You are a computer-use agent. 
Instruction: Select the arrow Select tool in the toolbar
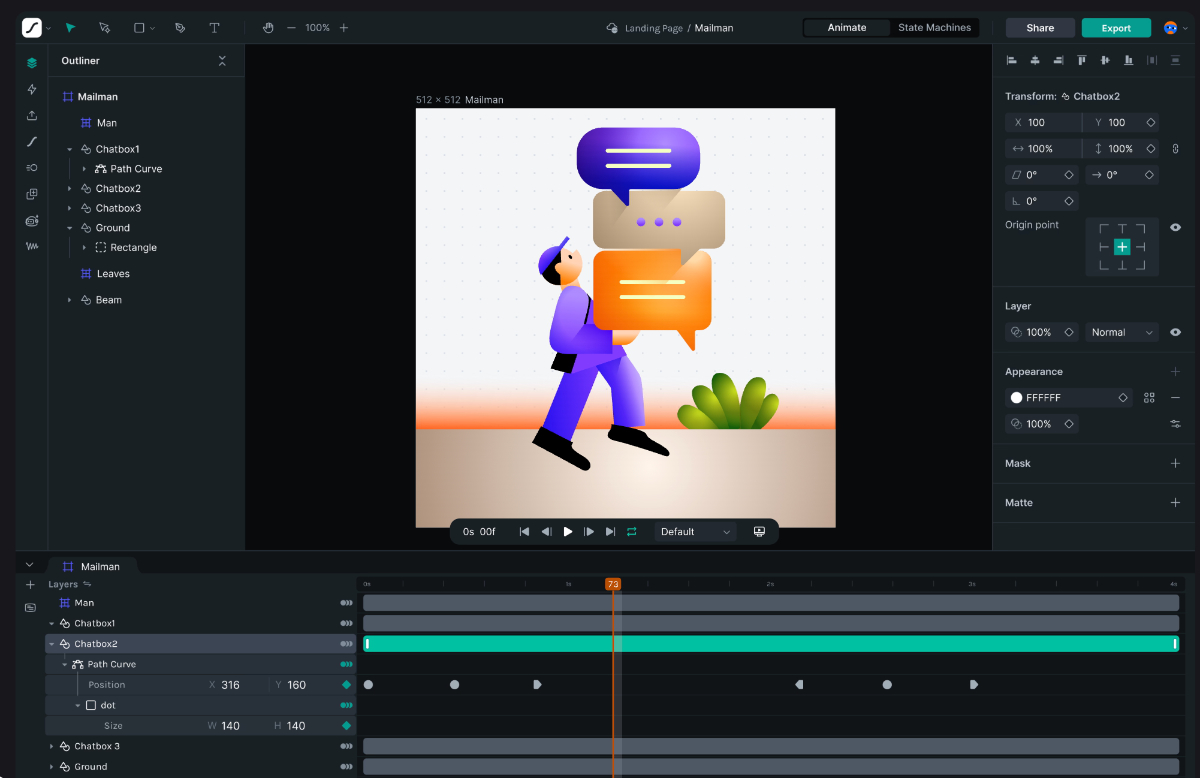70,27
